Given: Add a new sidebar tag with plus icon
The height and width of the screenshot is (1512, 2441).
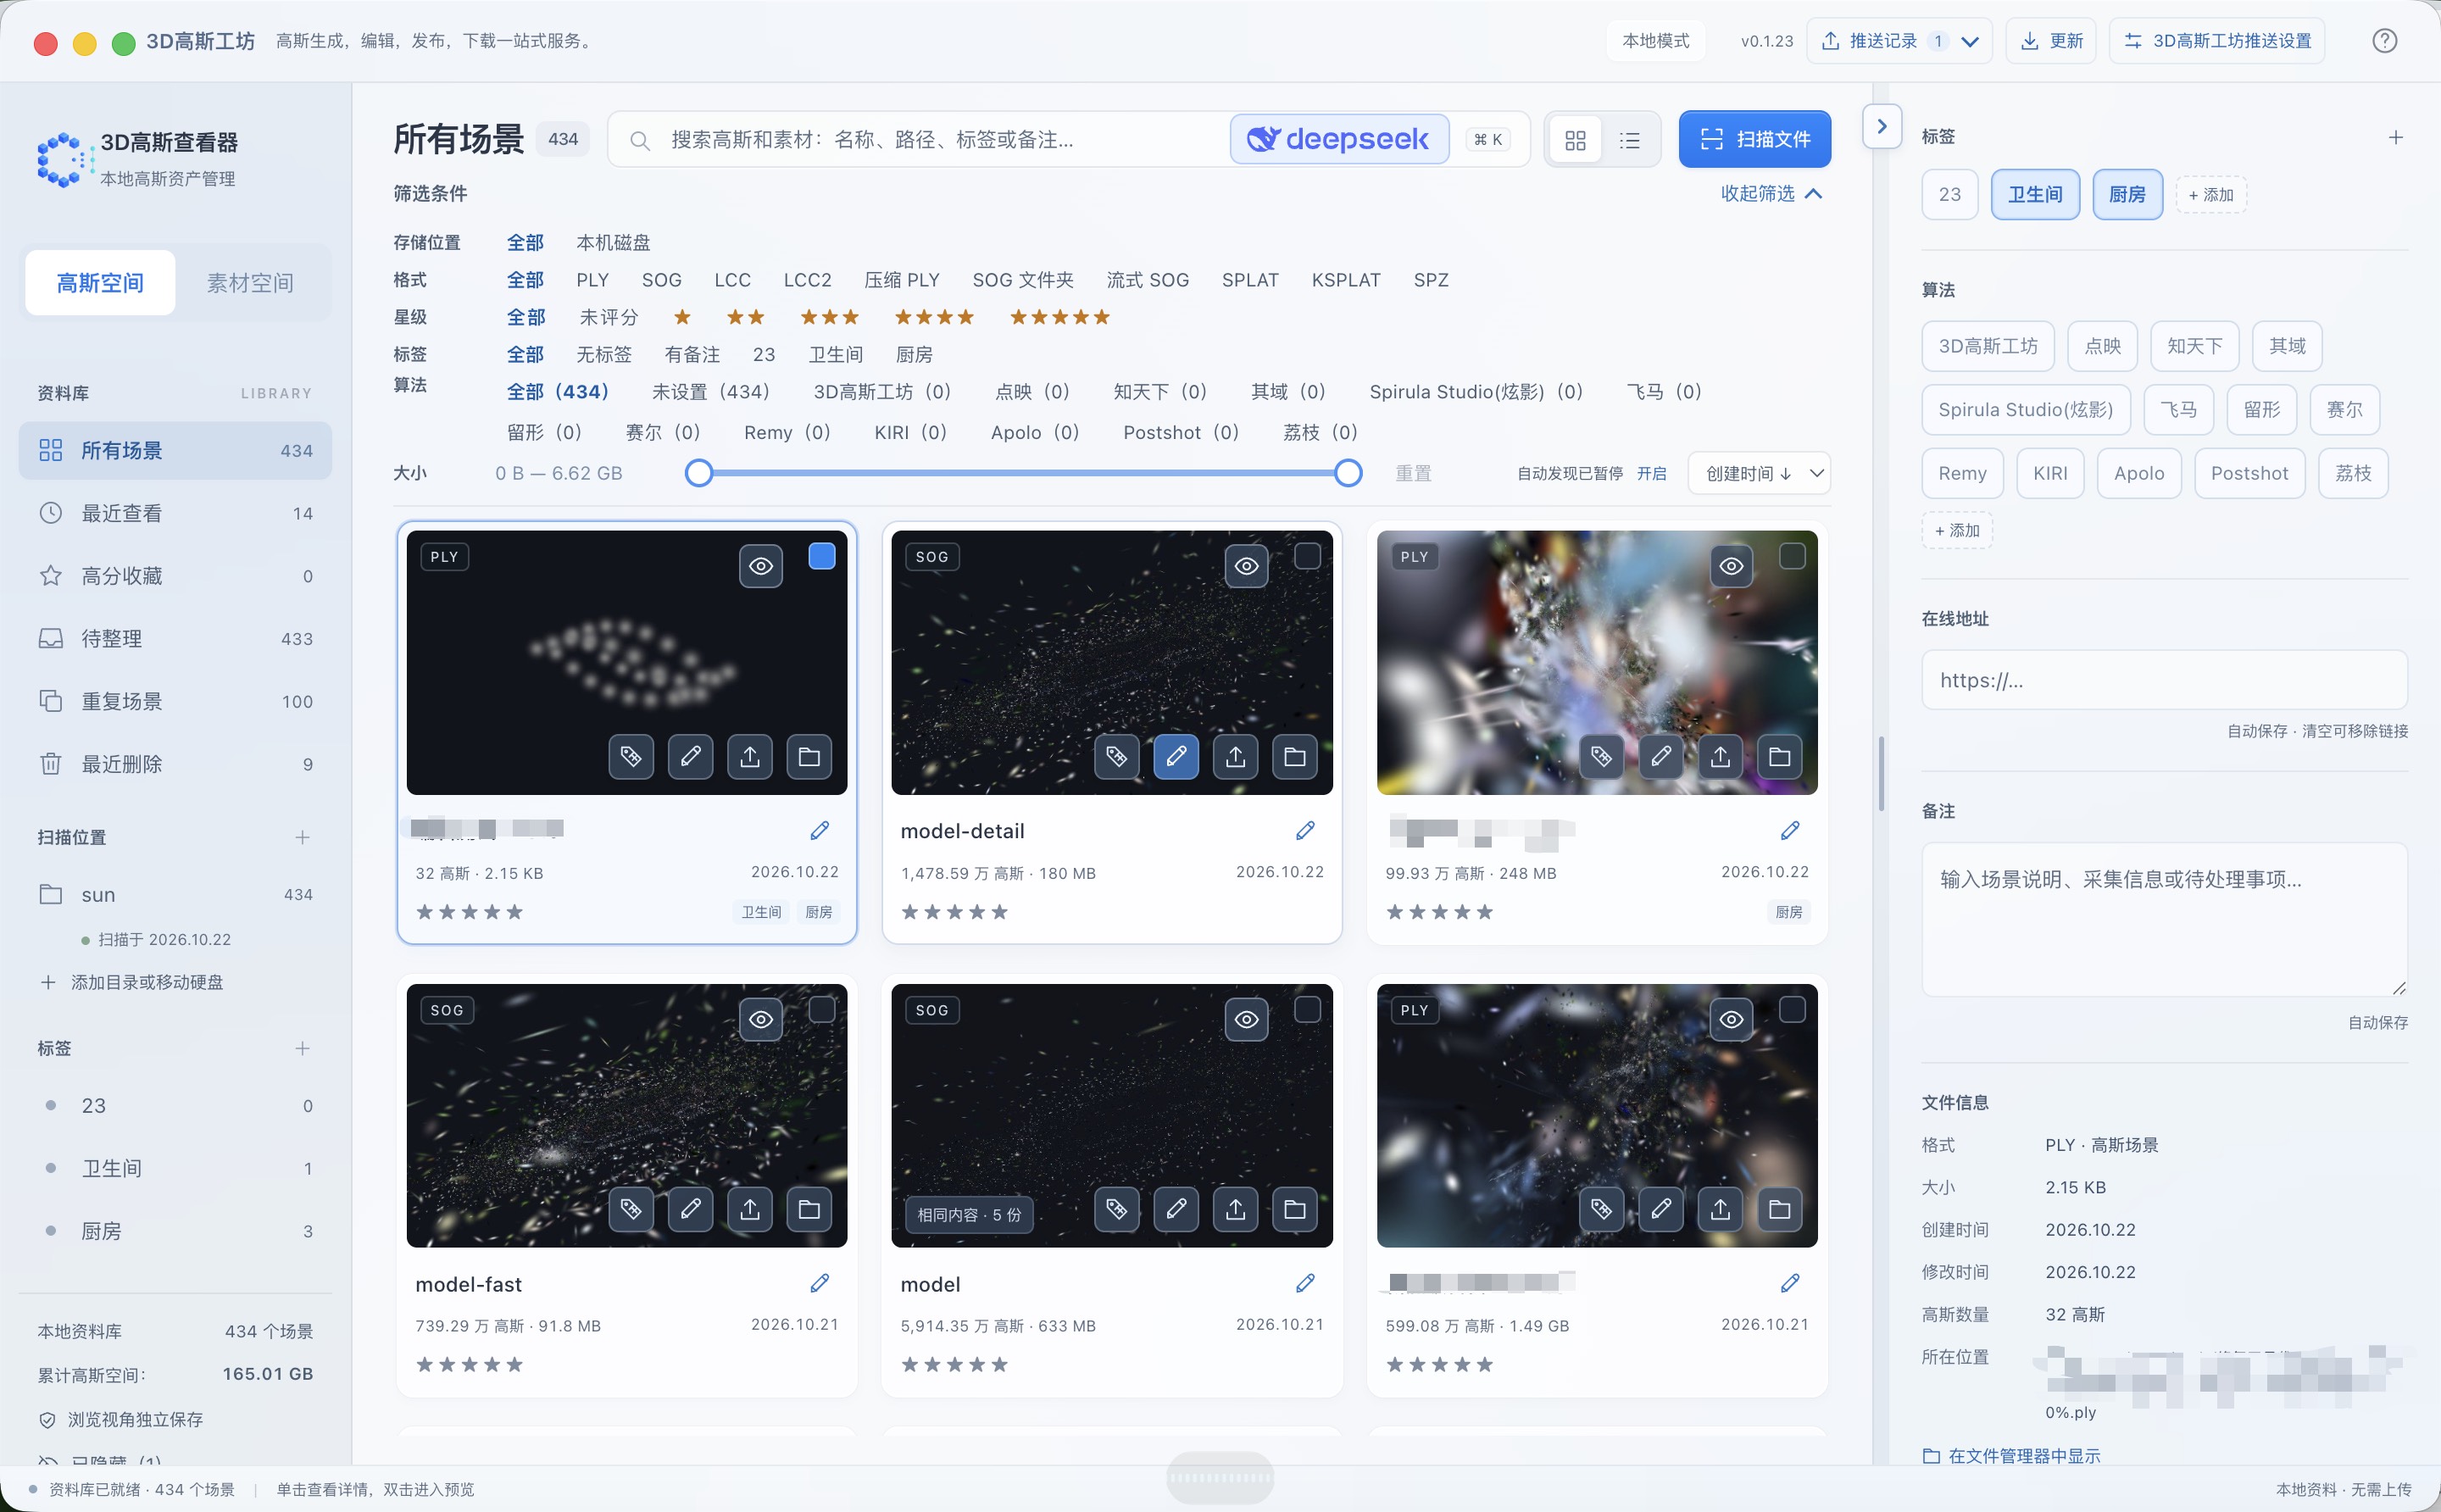Looking at the screenshot, I should pos(302,1048).
